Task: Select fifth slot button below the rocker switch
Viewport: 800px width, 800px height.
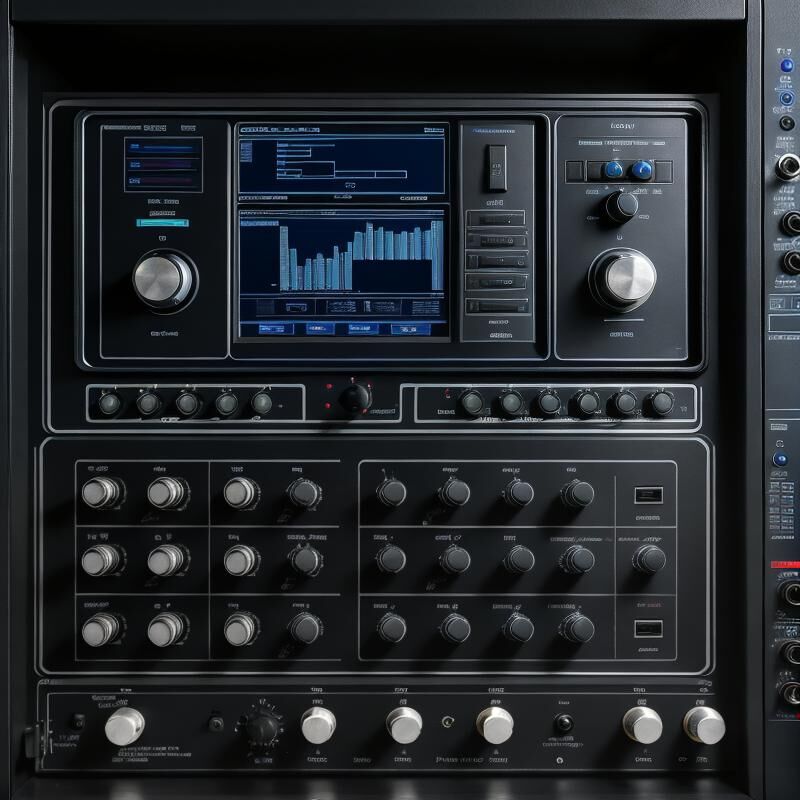Action: click(x=496, y=306)
